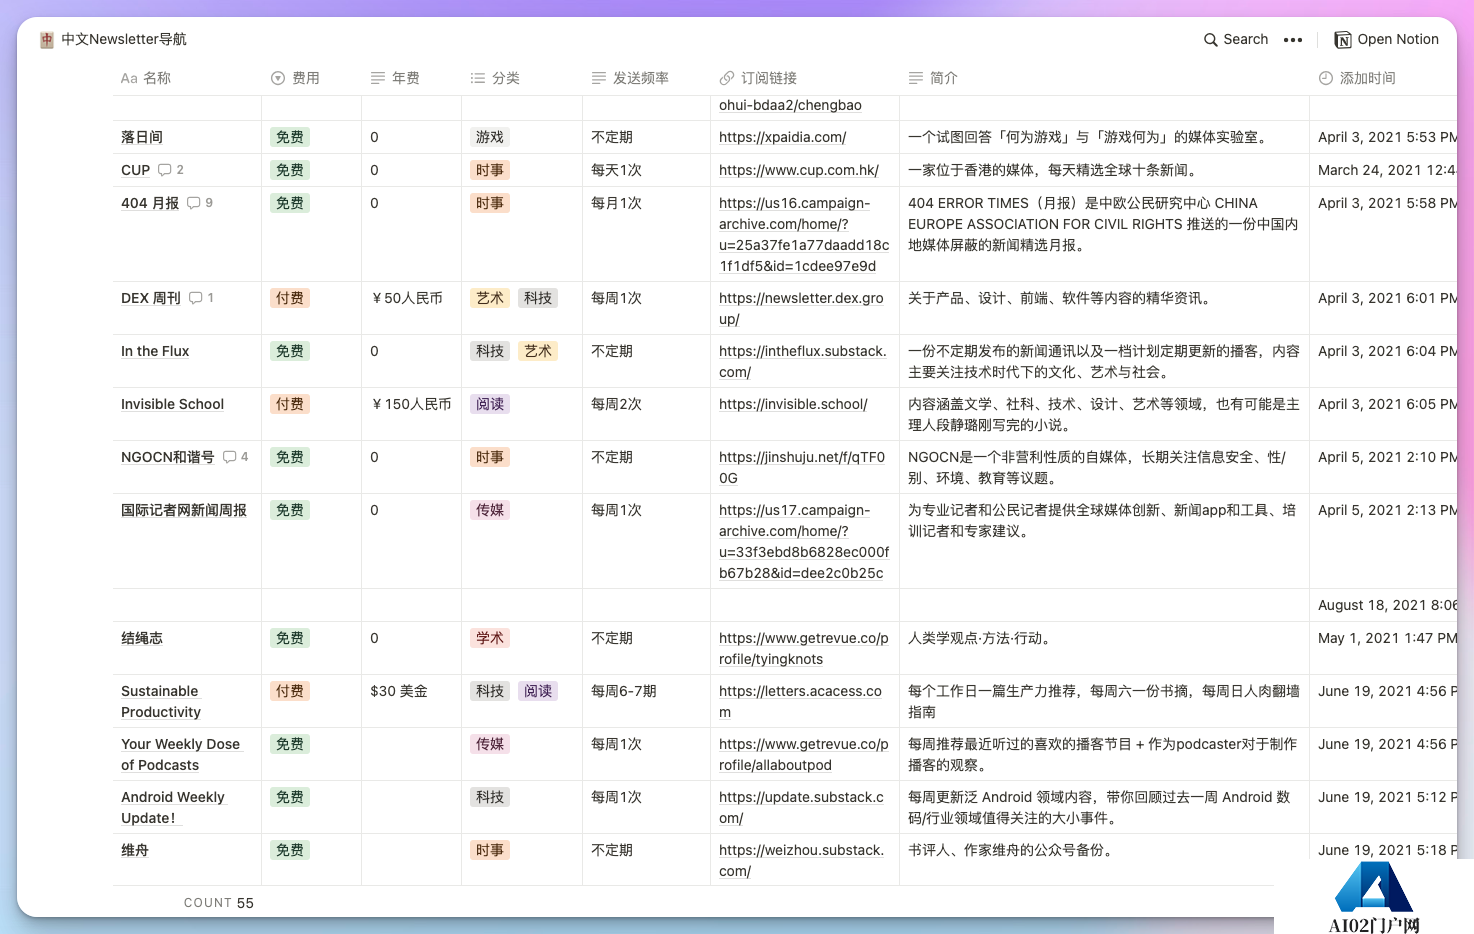Click the Notion logo icon
This screenshot has width=1474, height=934.
tap(1343, 40)
